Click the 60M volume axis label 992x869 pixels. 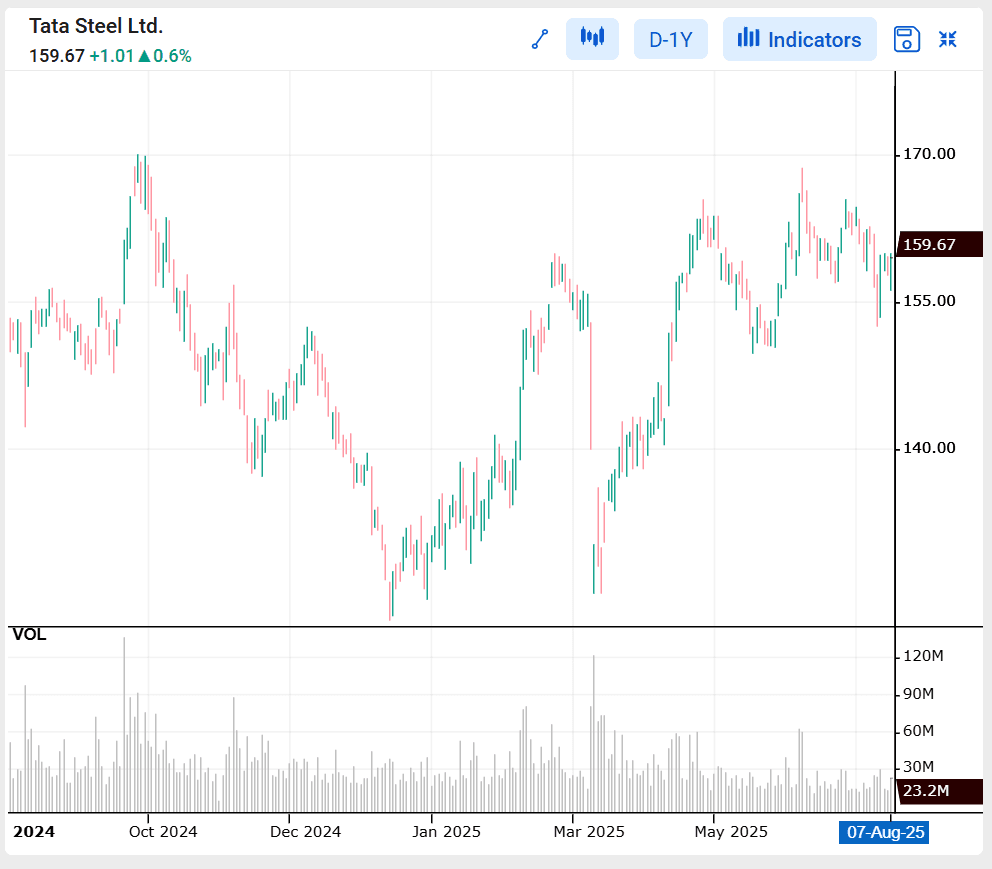pyautogui.click(x=919, y=731)
